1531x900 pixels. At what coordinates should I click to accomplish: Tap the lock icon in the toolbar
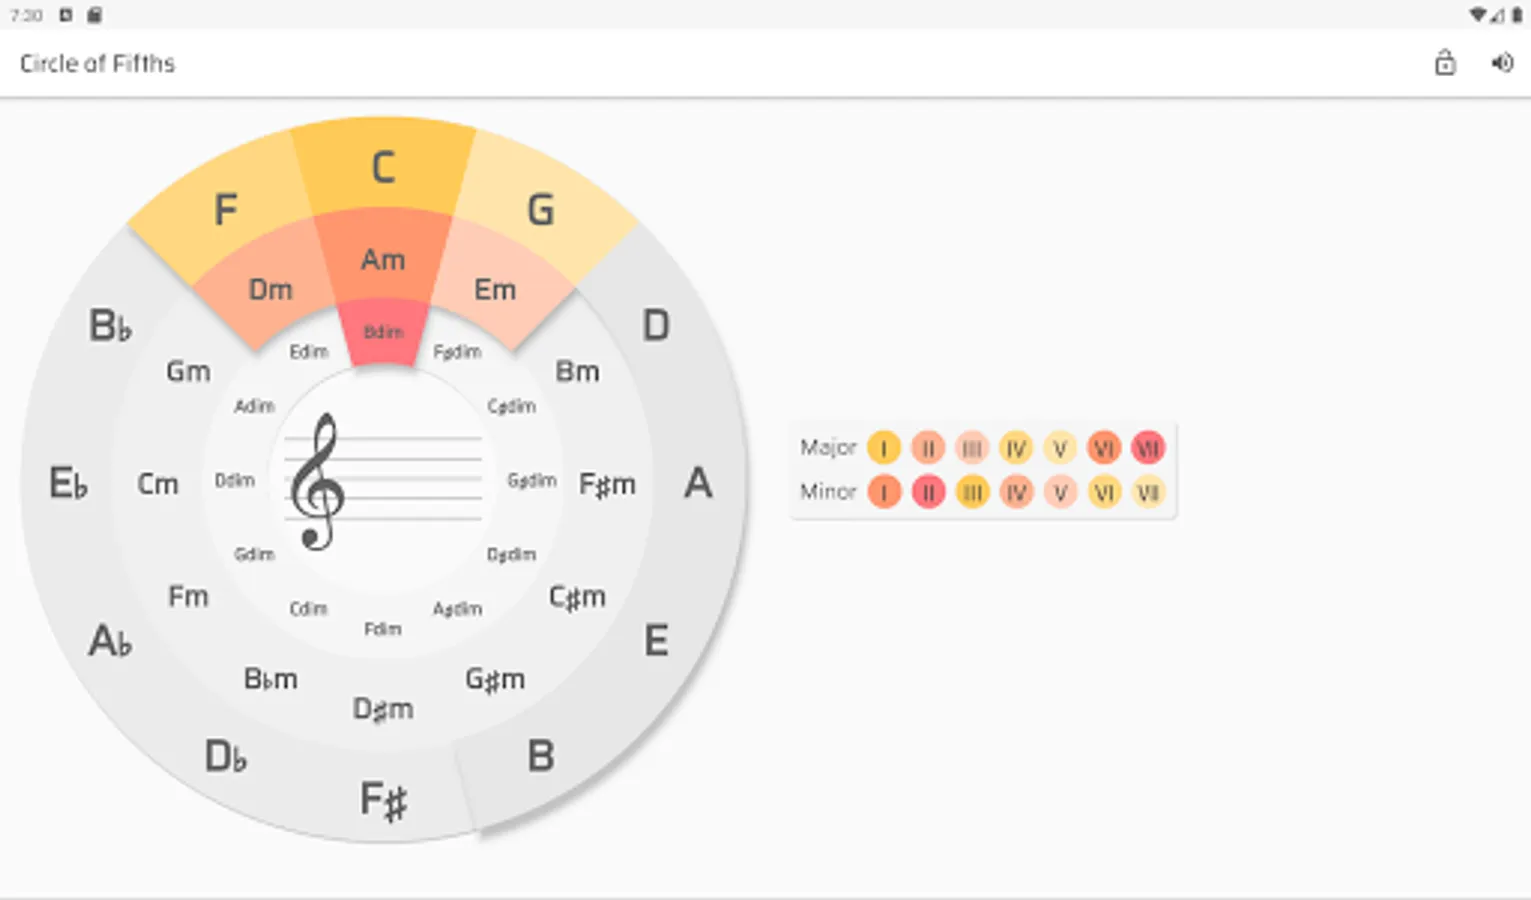click(x=1445, y=63)
